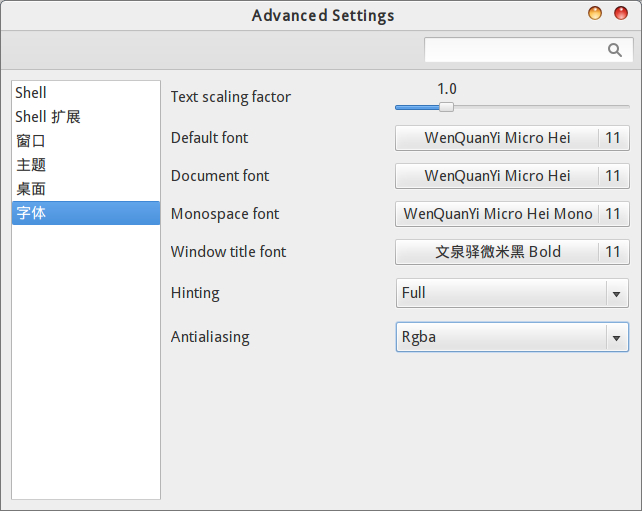Switch to the 窗口 section
Viewport: 642px width, 511px height.
[x=31, y=141]
